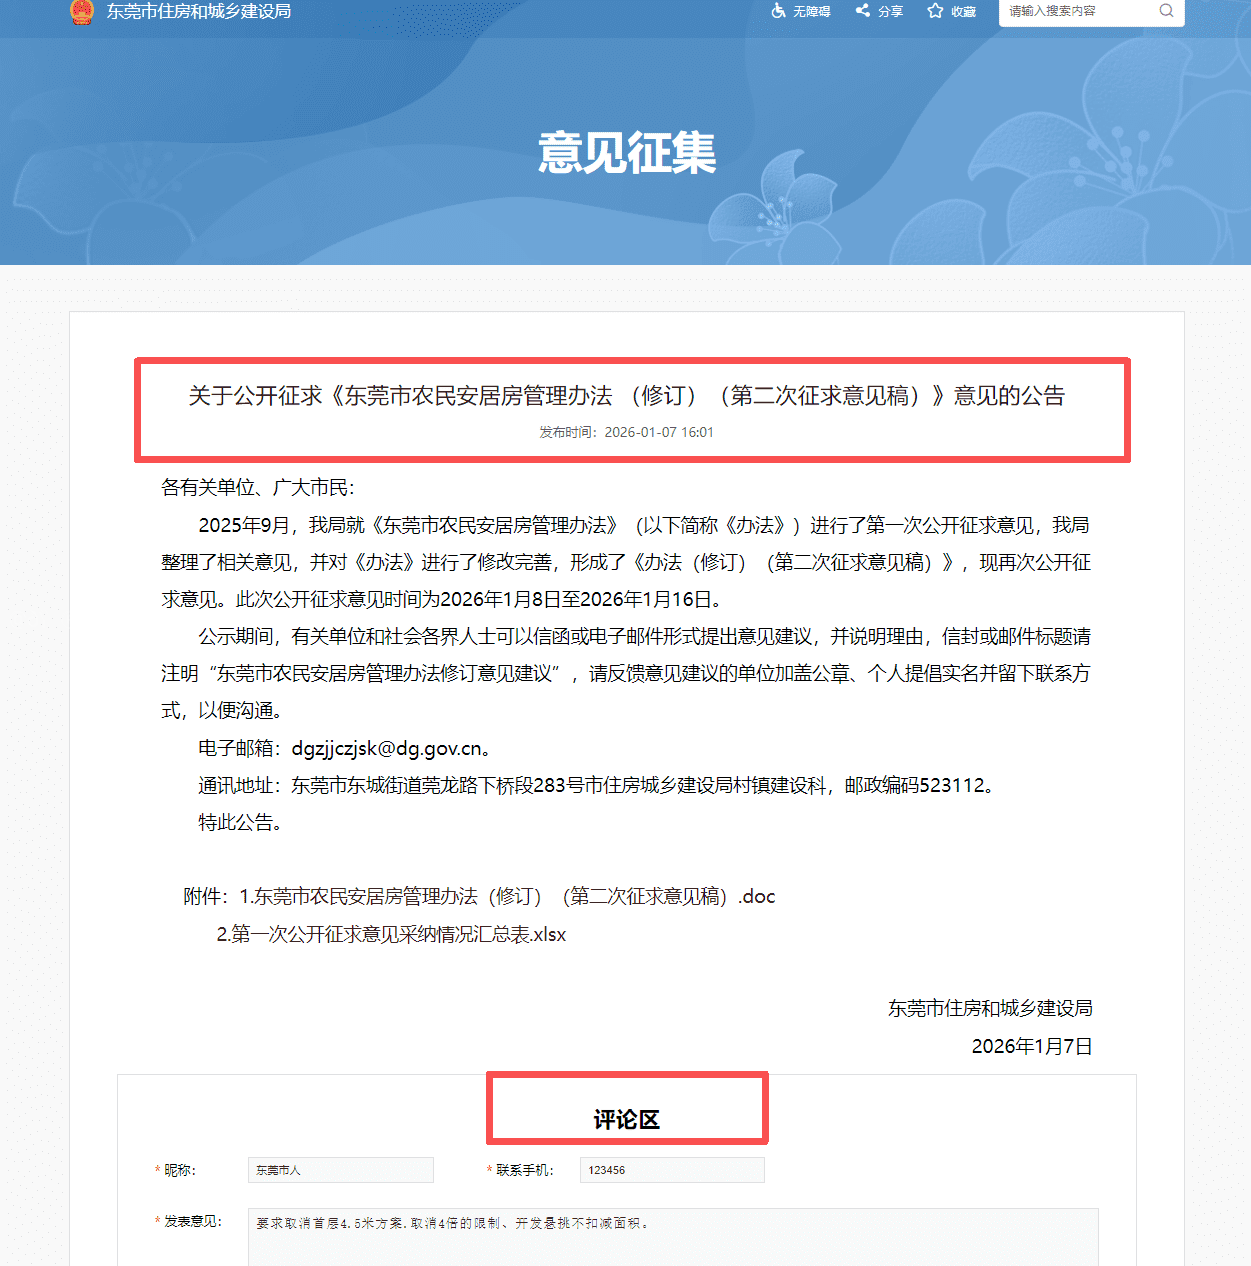The height and width of the screenshot is (1266, 1251).
Task: Click the publish time 2026-01-07 16:01
Action: click(x=659, y=433)
